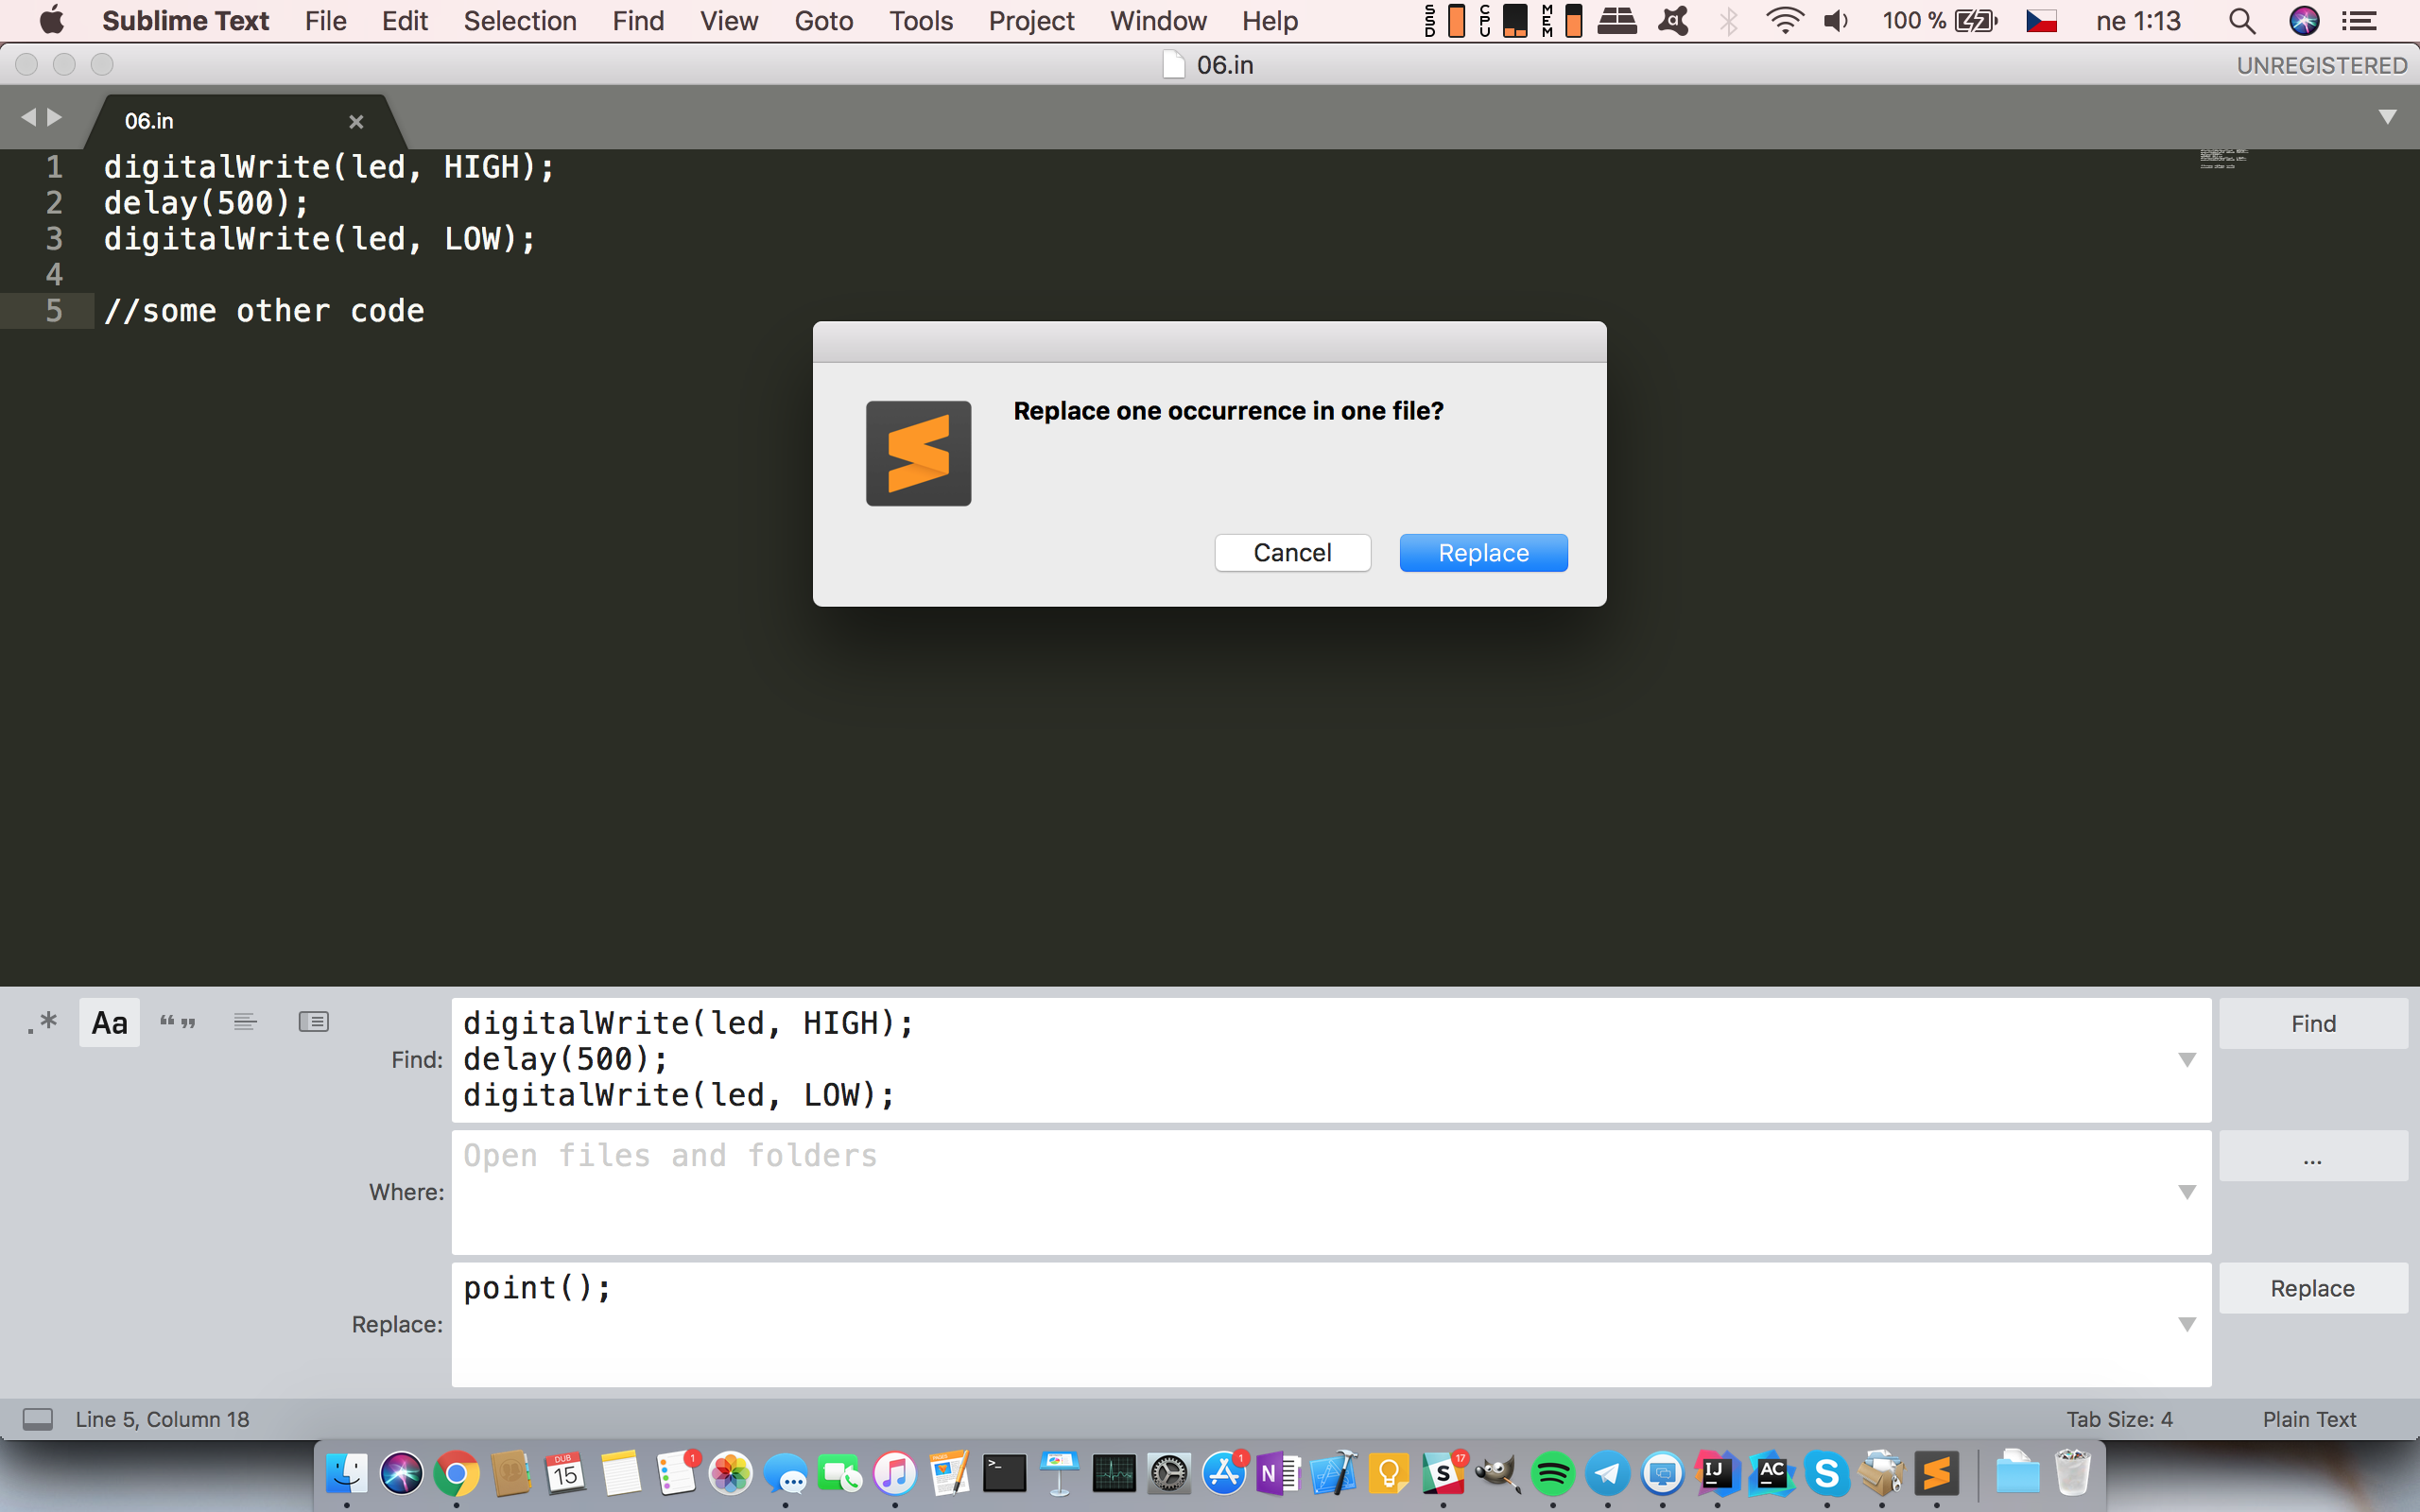This screenshot has width=2420, height=1512.
Task: Toggle use buffer results icon
Action: pyautogui.click(x=313, y=1022)
